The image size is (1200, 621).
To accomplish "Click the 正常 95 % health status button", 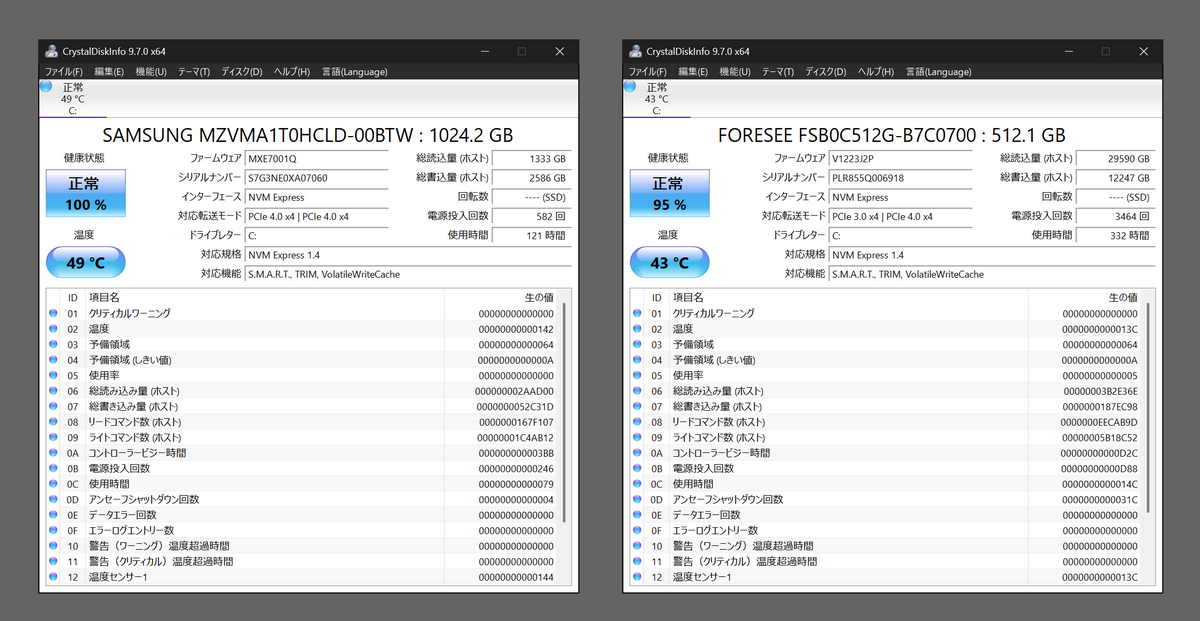I will [x=670, y=193].
